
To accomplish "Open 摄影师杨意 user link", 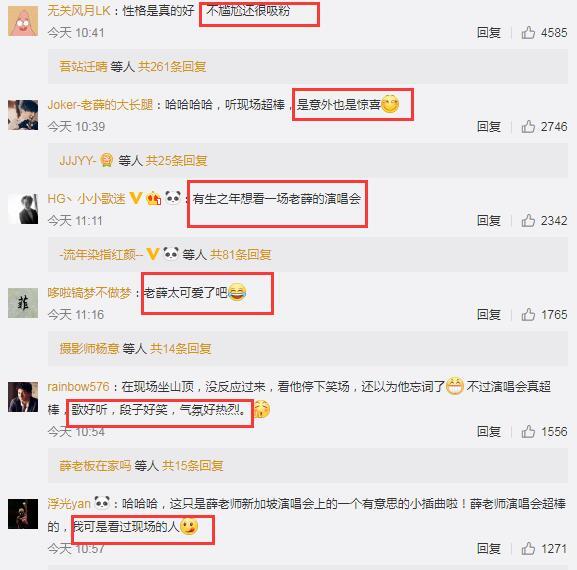I will 89,348.
